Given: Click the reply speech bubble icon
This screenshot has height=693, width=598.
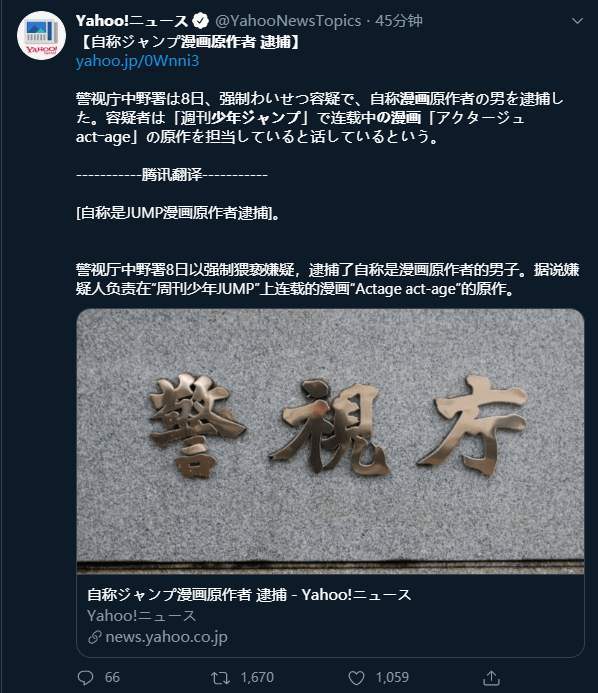Looking at the screenshot, I should click(85, 678).
